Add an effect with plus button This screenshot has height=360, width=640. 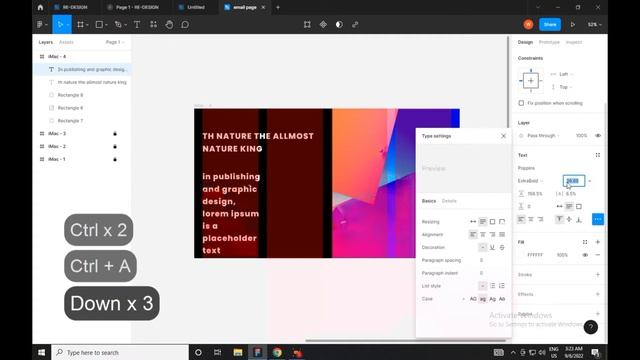pos(598,294)
